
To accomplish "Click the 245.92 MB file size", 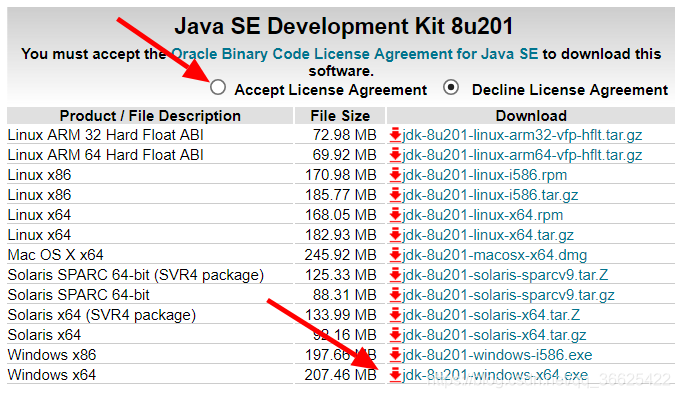I will [340, 254].
